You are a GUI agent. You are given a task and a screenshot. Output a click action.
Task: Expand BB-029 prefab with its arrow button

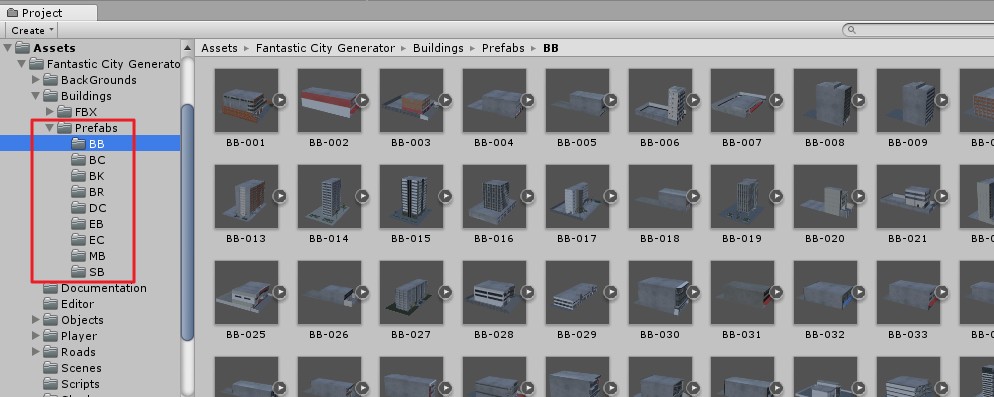click(x=611, y=292)
